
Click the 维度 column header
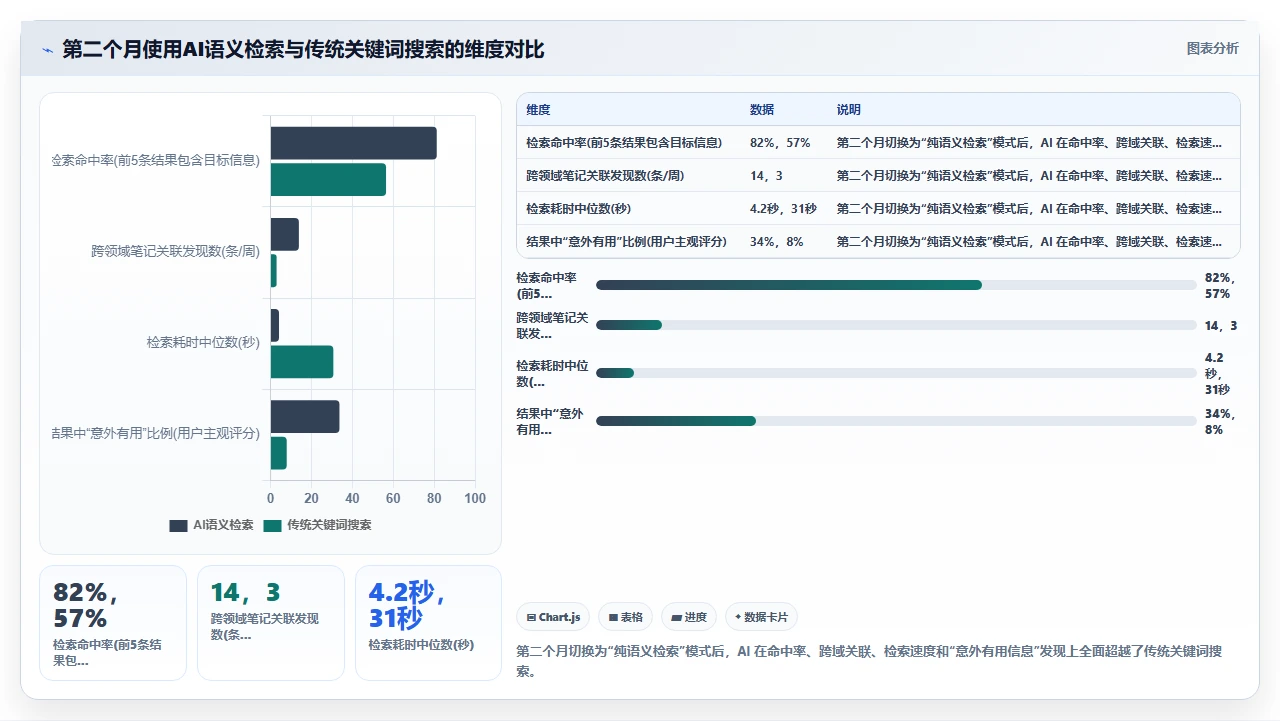538,110
